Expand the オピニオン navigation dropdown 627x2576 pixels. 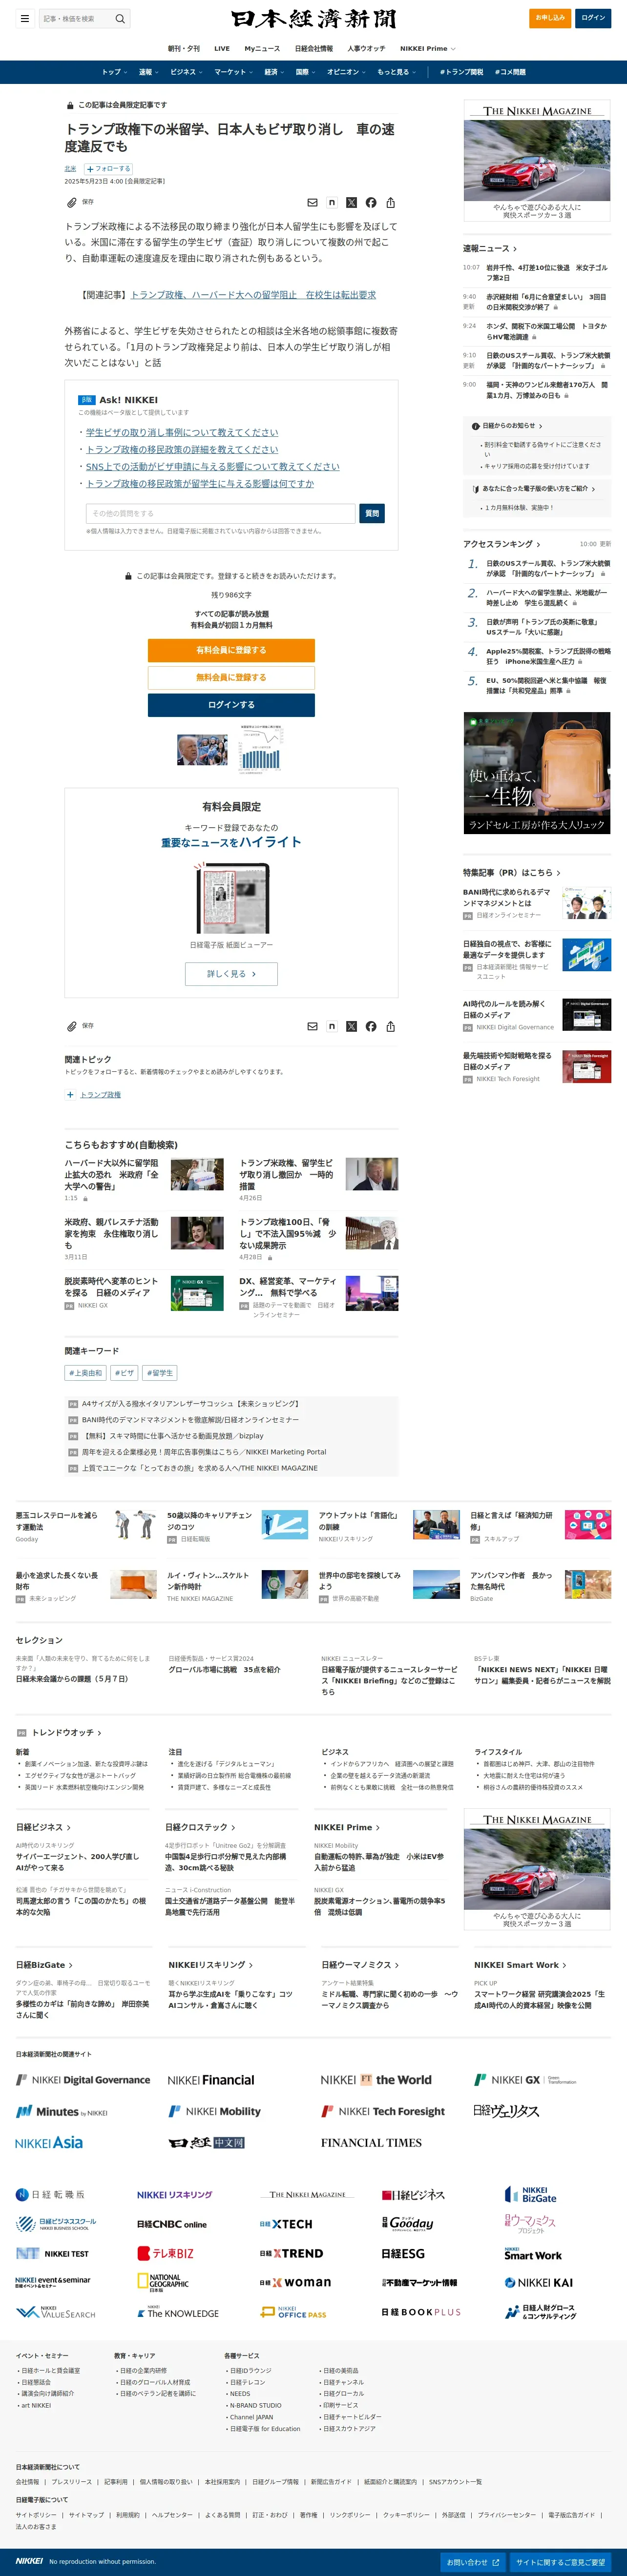tap(347, 72)
